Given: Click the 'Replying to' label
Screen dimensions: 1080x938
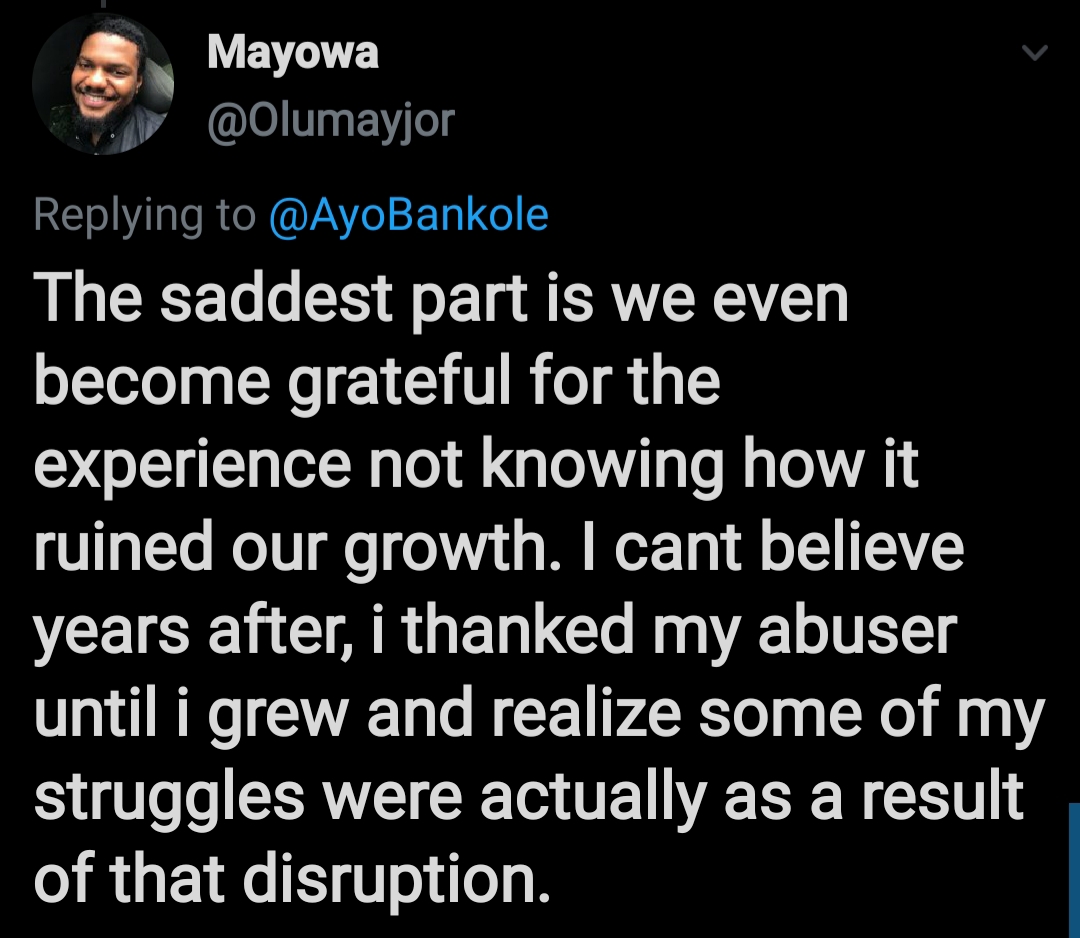Looking at the screenshot, I should (145, 216).
